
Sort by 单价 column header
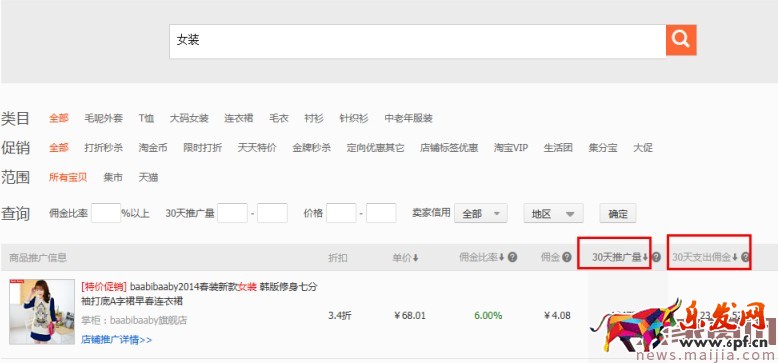point(405,257)
